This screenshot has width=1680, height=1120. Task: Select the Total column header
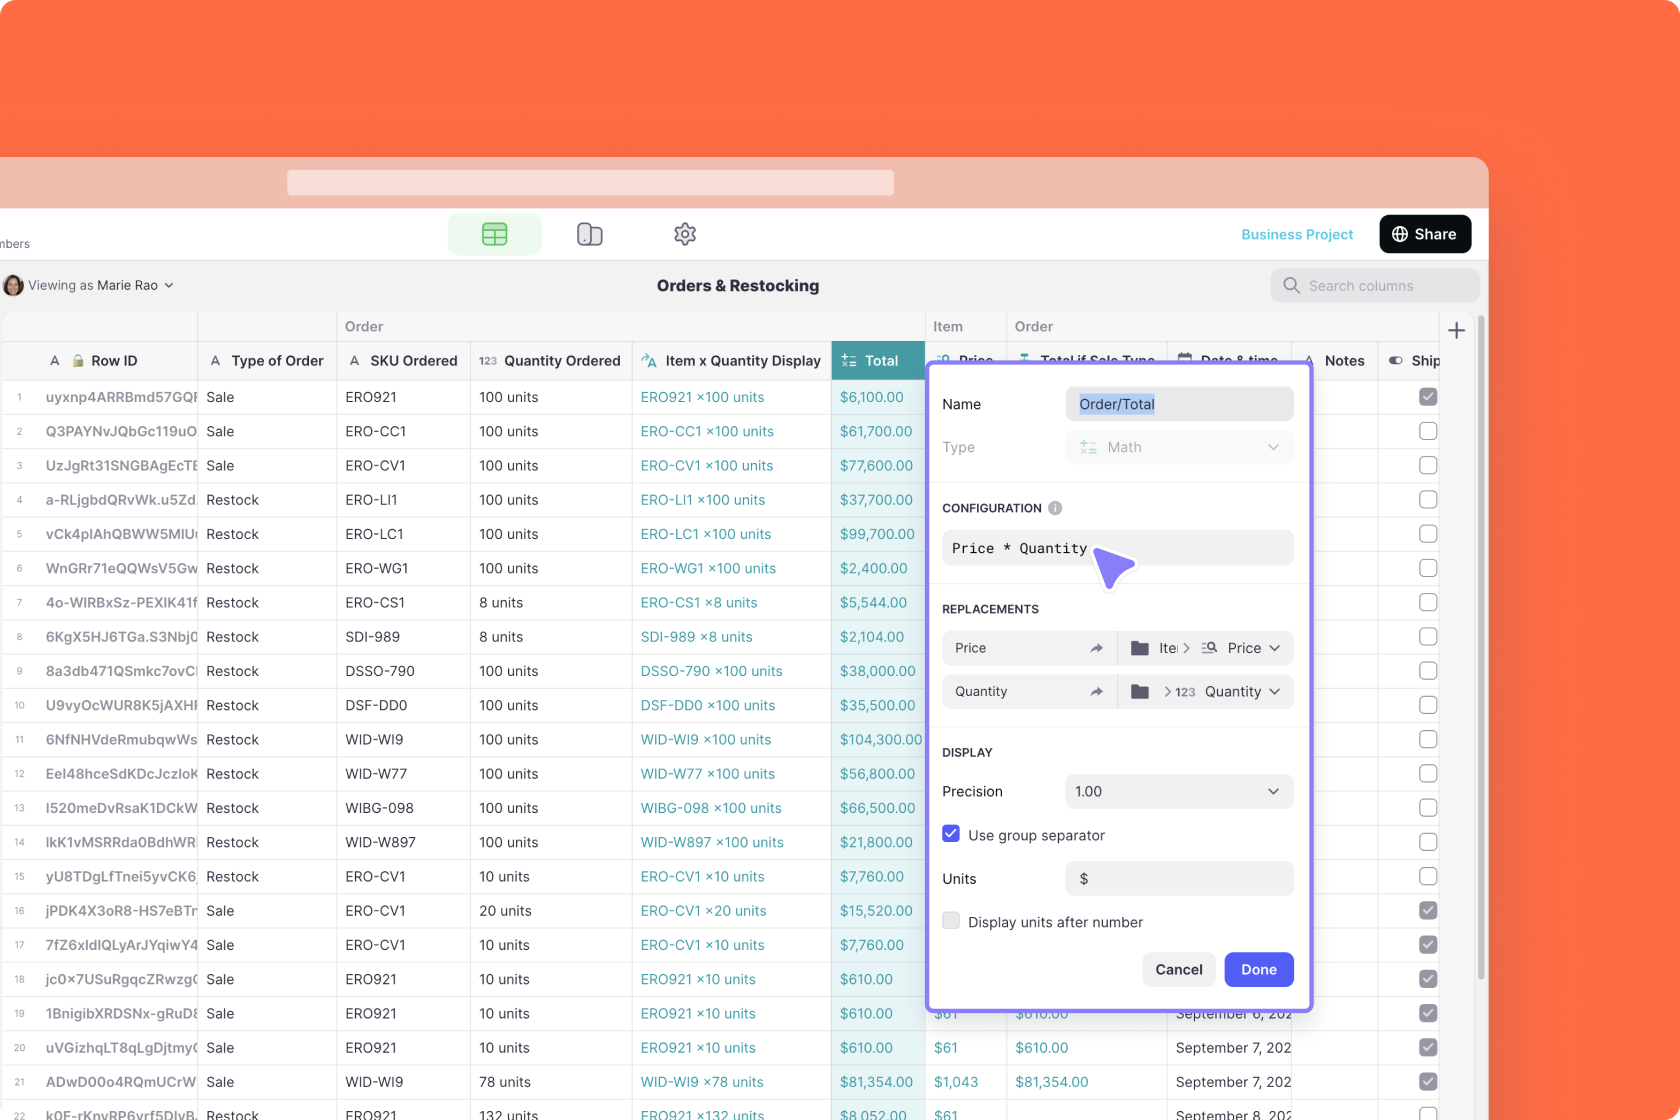point(878,361)
